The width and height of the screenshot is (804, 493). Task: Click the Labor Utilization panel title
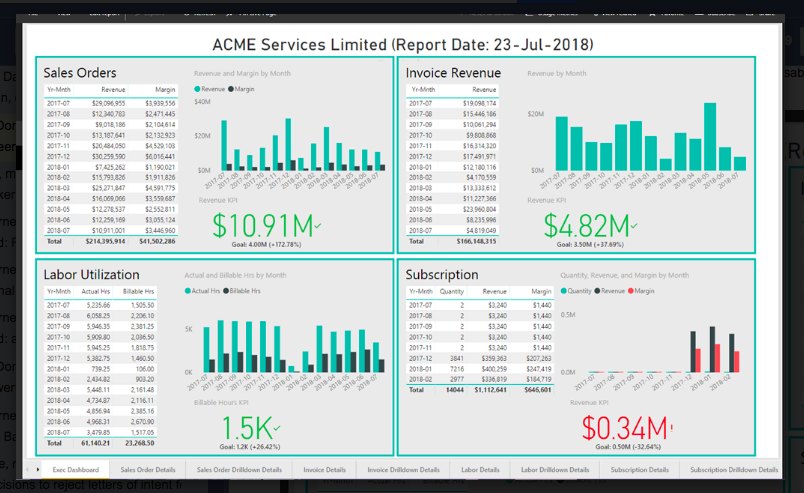point(91,274)
